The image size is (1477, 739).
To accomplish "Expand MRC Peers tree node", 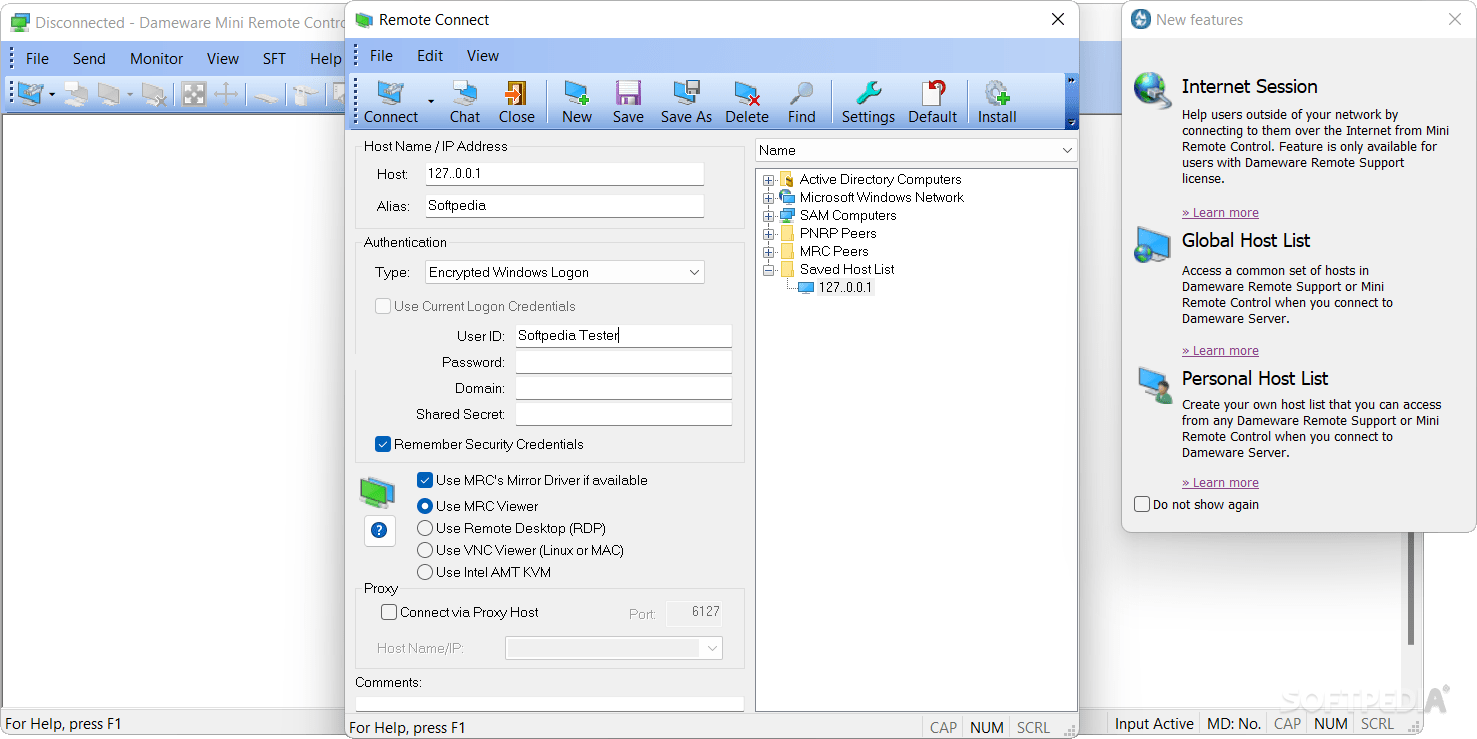I will [769, 252].
